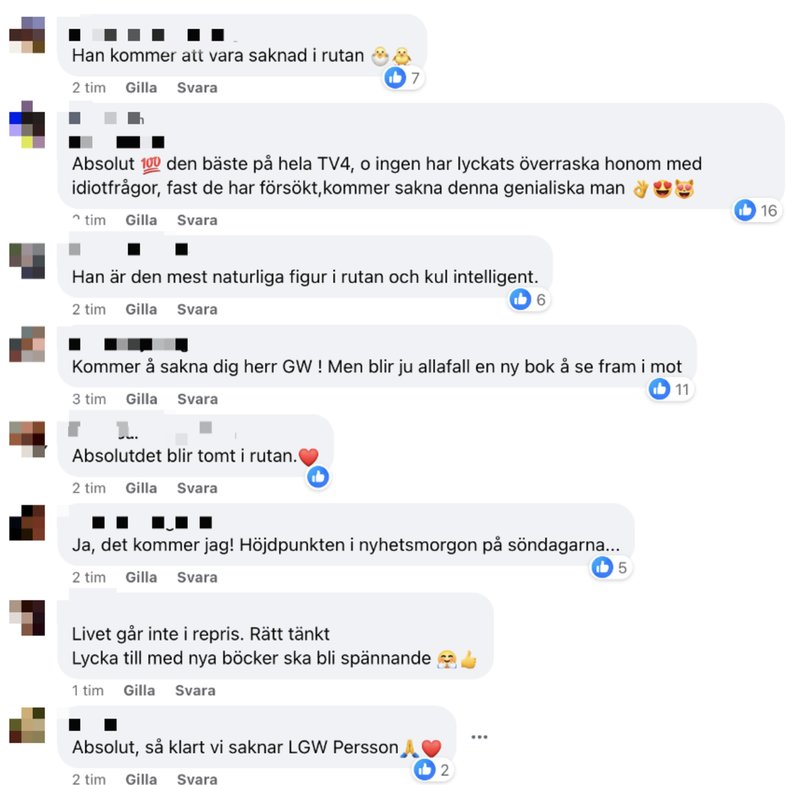
Task: Click the like reaction showing 7
Action: [x=403, y=78]
